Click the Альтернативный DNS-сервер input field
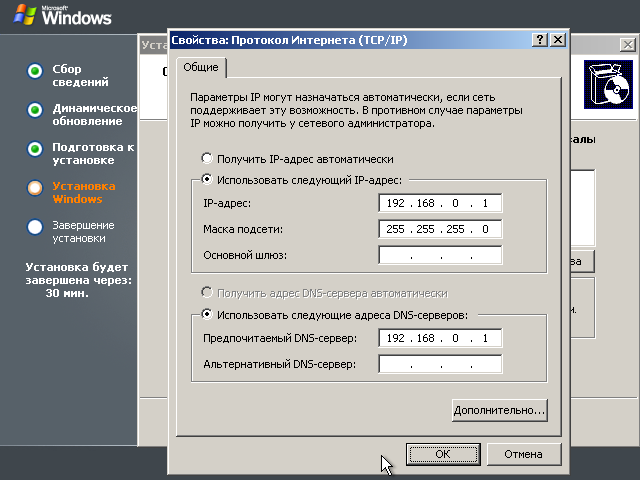Image resolution: width=640 pixels, height=480 pixels. [x=440, y=364]
